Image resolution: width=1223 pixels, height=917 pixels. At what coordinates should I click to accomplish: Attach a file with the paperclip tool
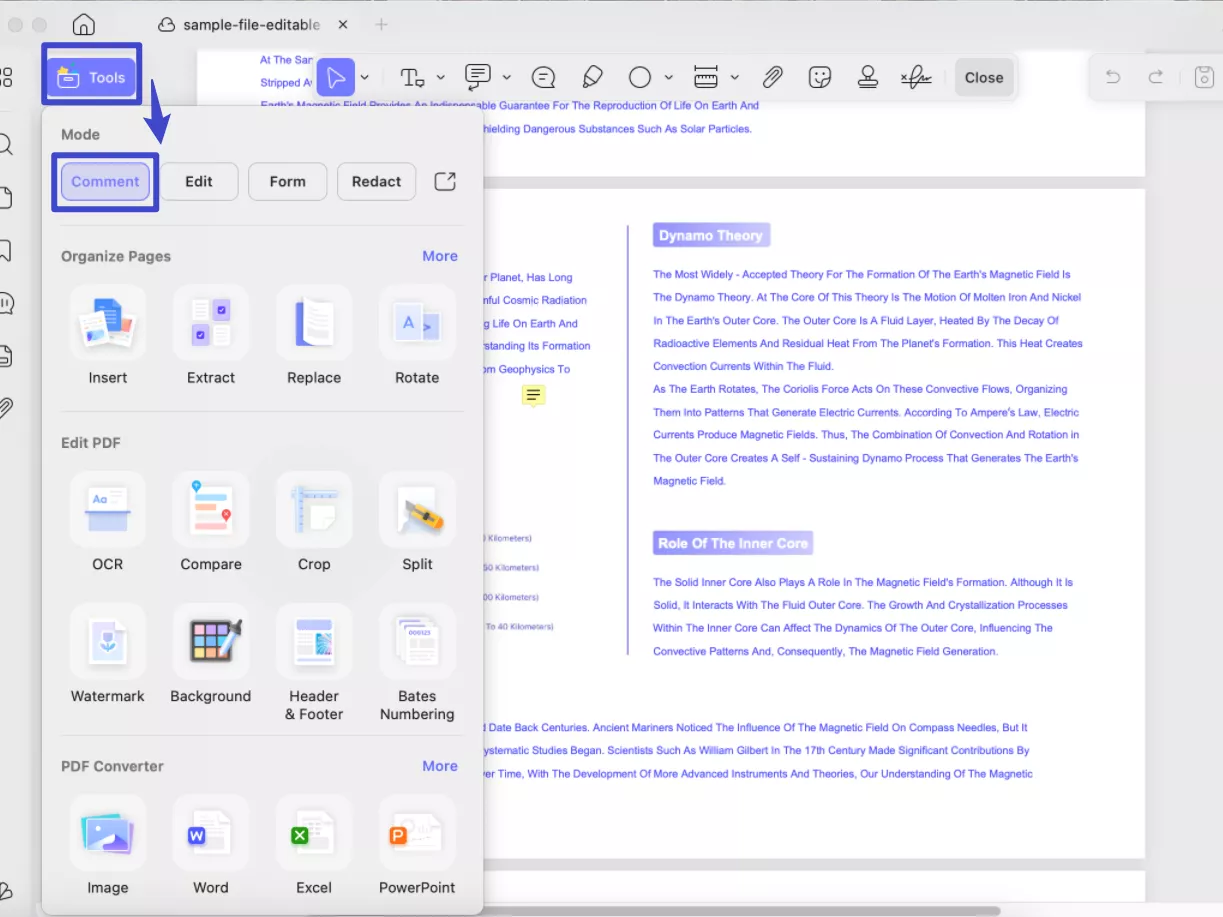click(x=772, y=76)
